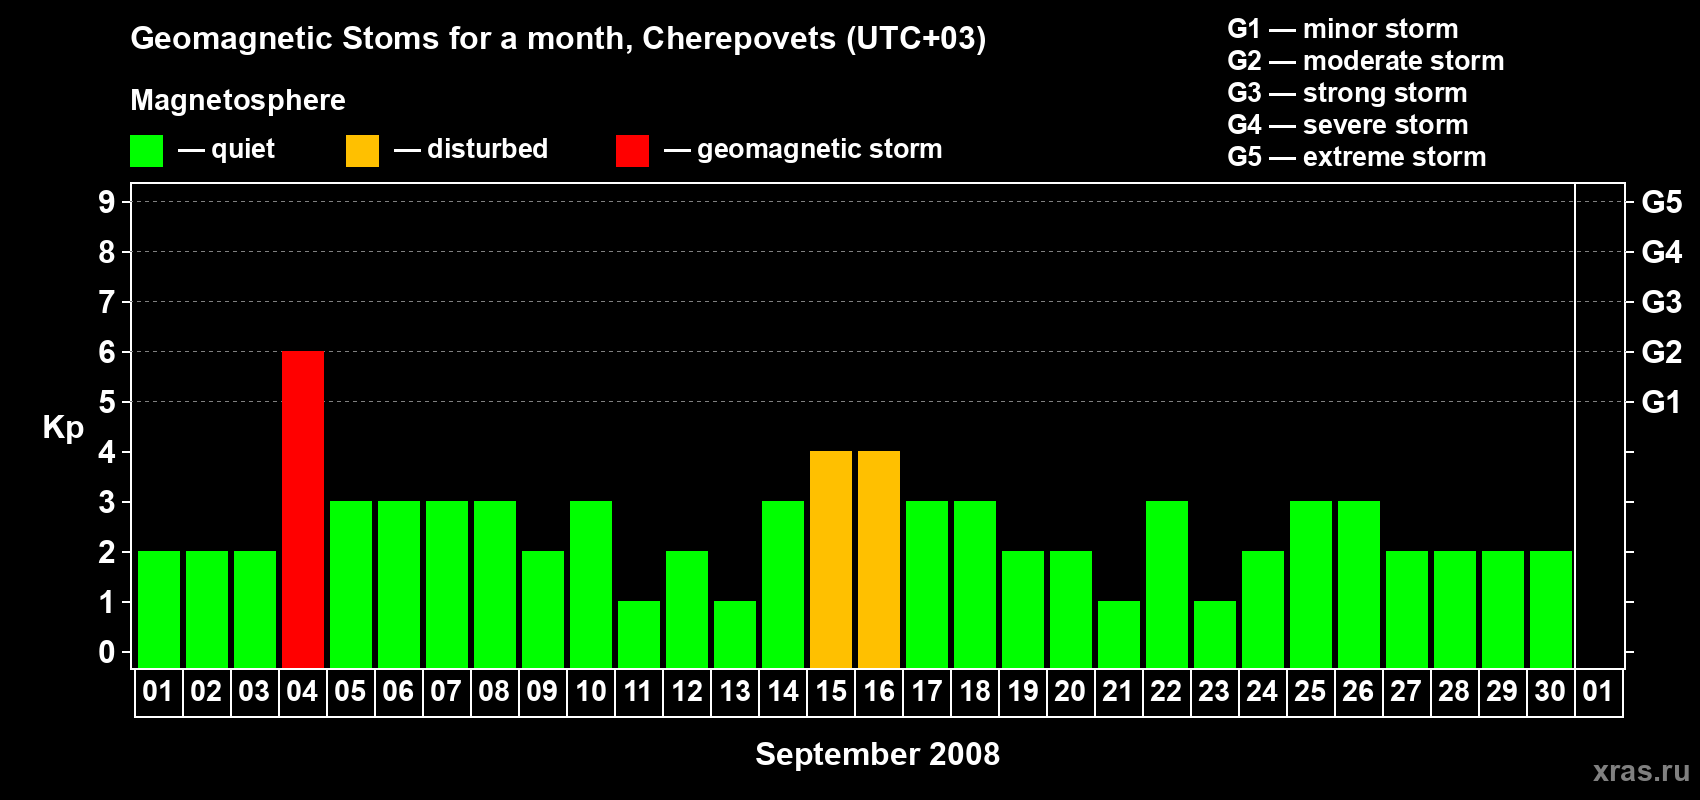Select the orange bar for day 15

(x=831, y=559)
